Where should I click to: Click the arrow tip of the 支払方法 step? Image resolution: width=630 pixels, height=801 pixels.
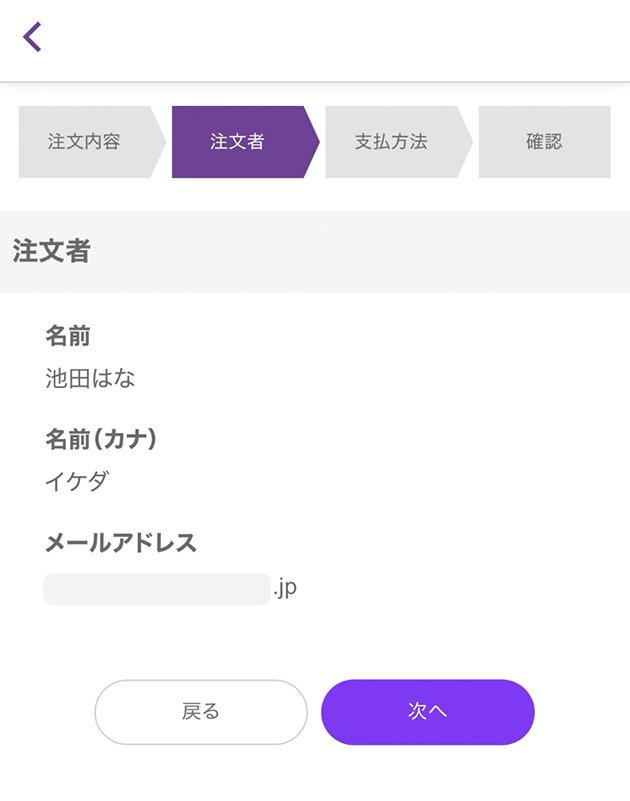click(x=465, y=142)
